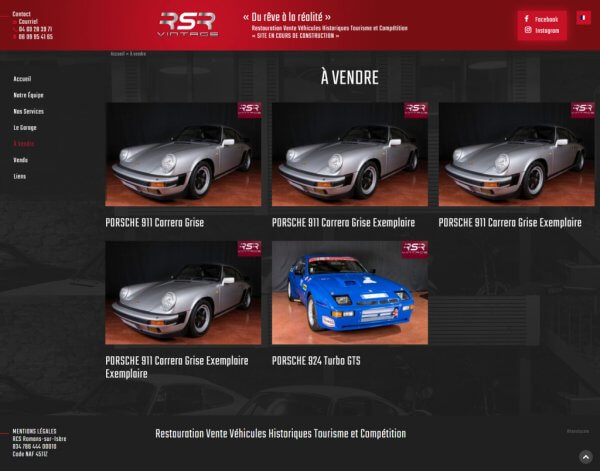Click title 'PORSCHE 911 Carrera Grise Exemplaire Exemplaire'
Screen dimensions: 600x471
[x=177, y=367]
